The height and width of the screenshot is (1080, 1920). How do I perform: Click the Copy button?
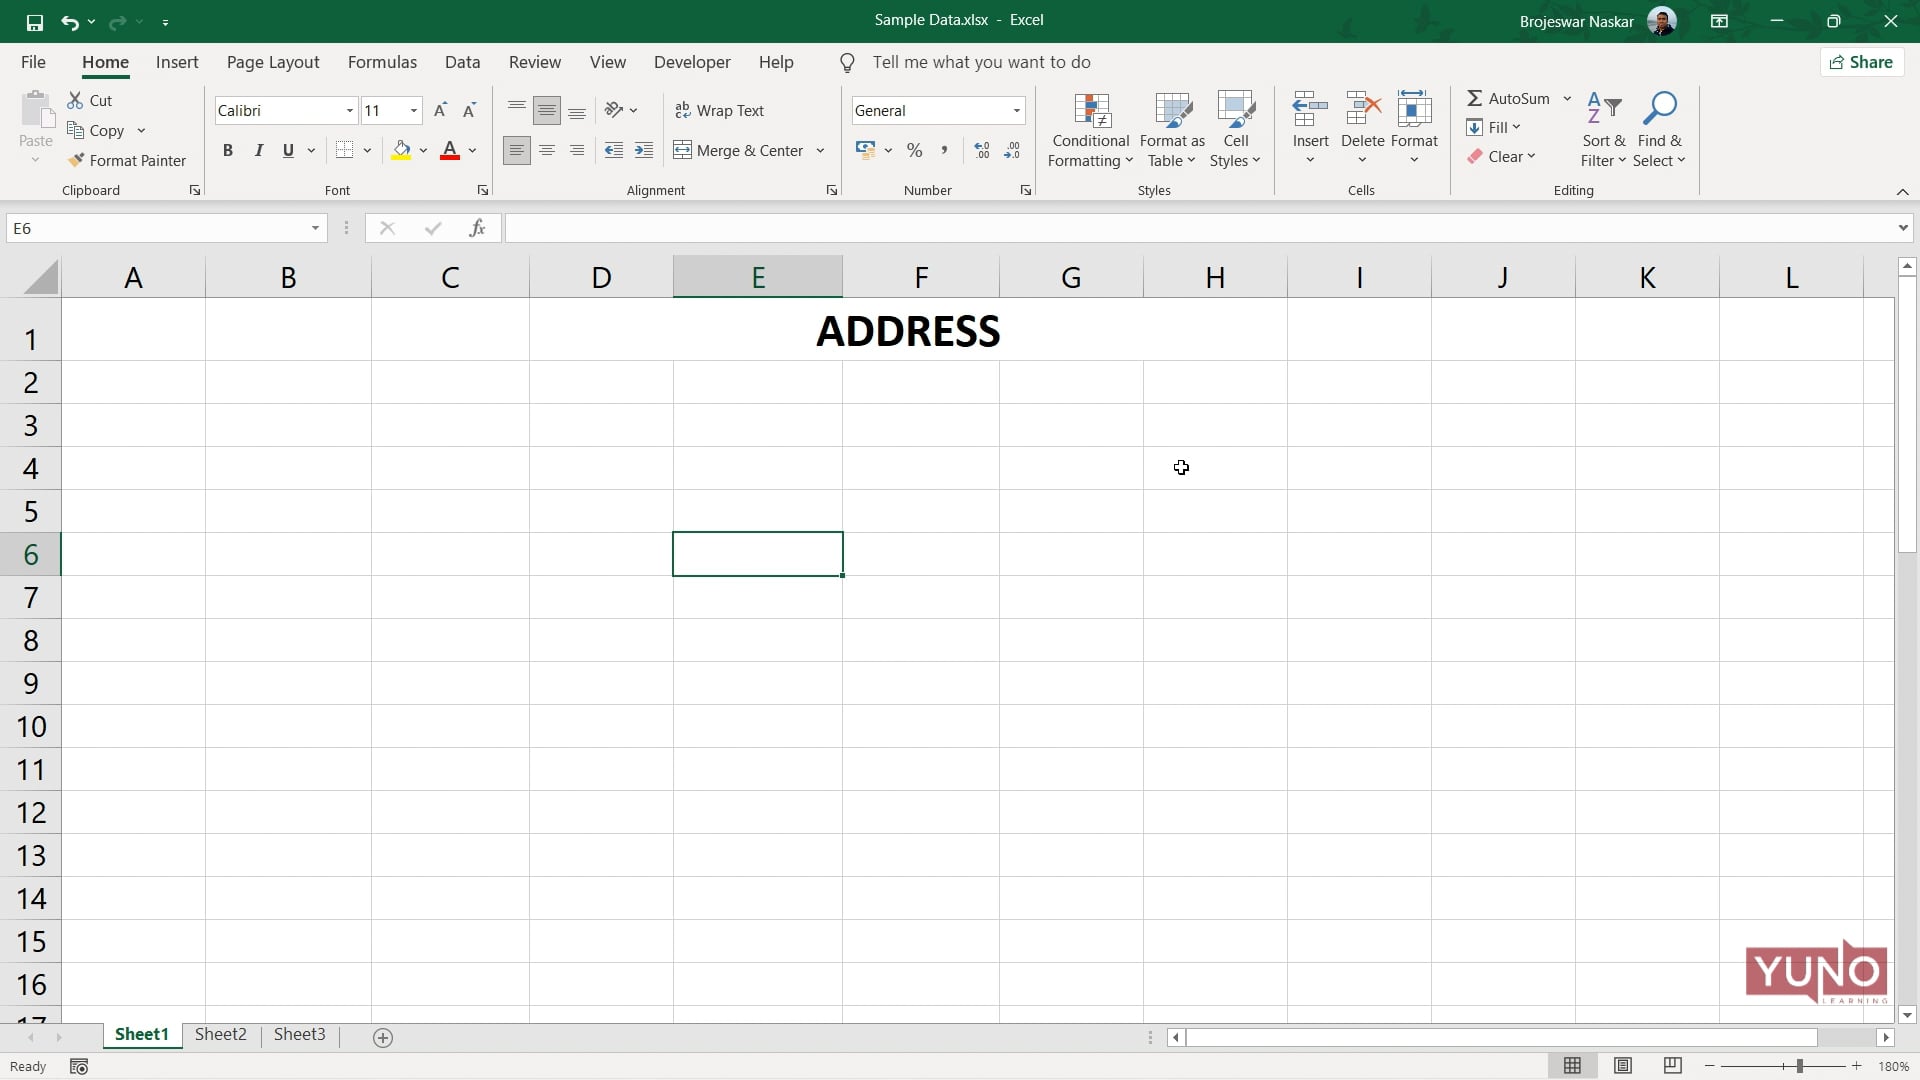click(x=97, y=130)
